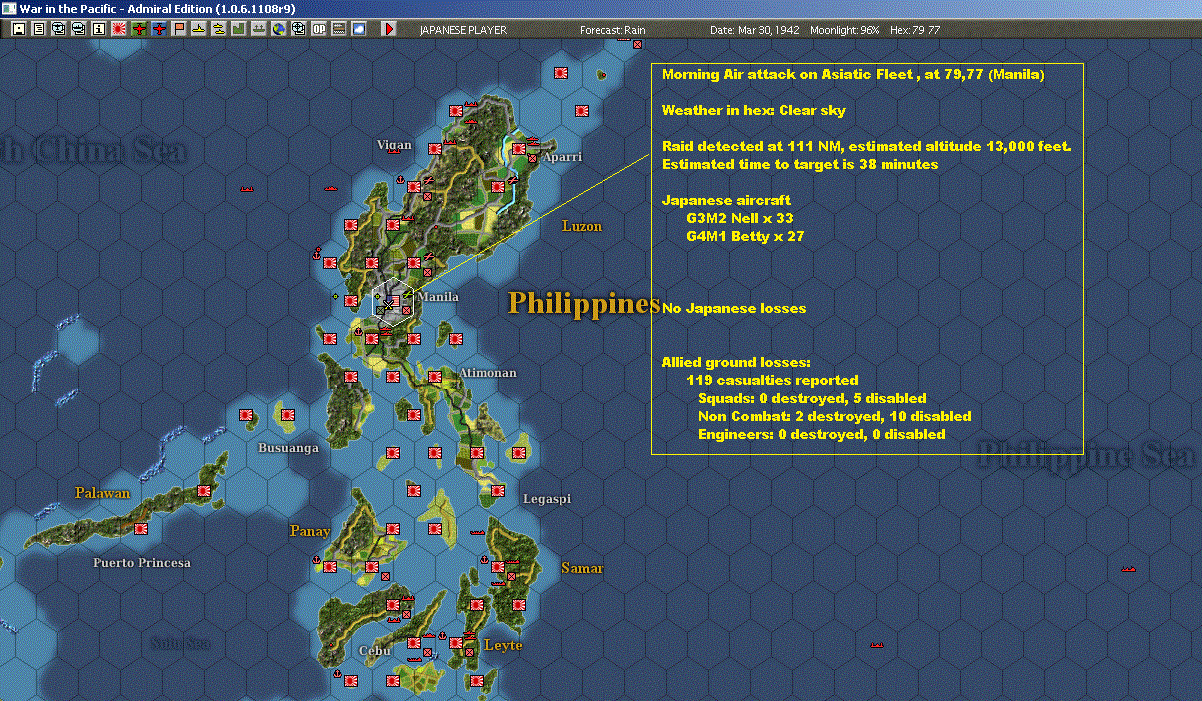The height and width of the screenshot is (701, 1202).
Task: Click the 'Weather in hex: Clear sky' line
Action: click(753, 110)
